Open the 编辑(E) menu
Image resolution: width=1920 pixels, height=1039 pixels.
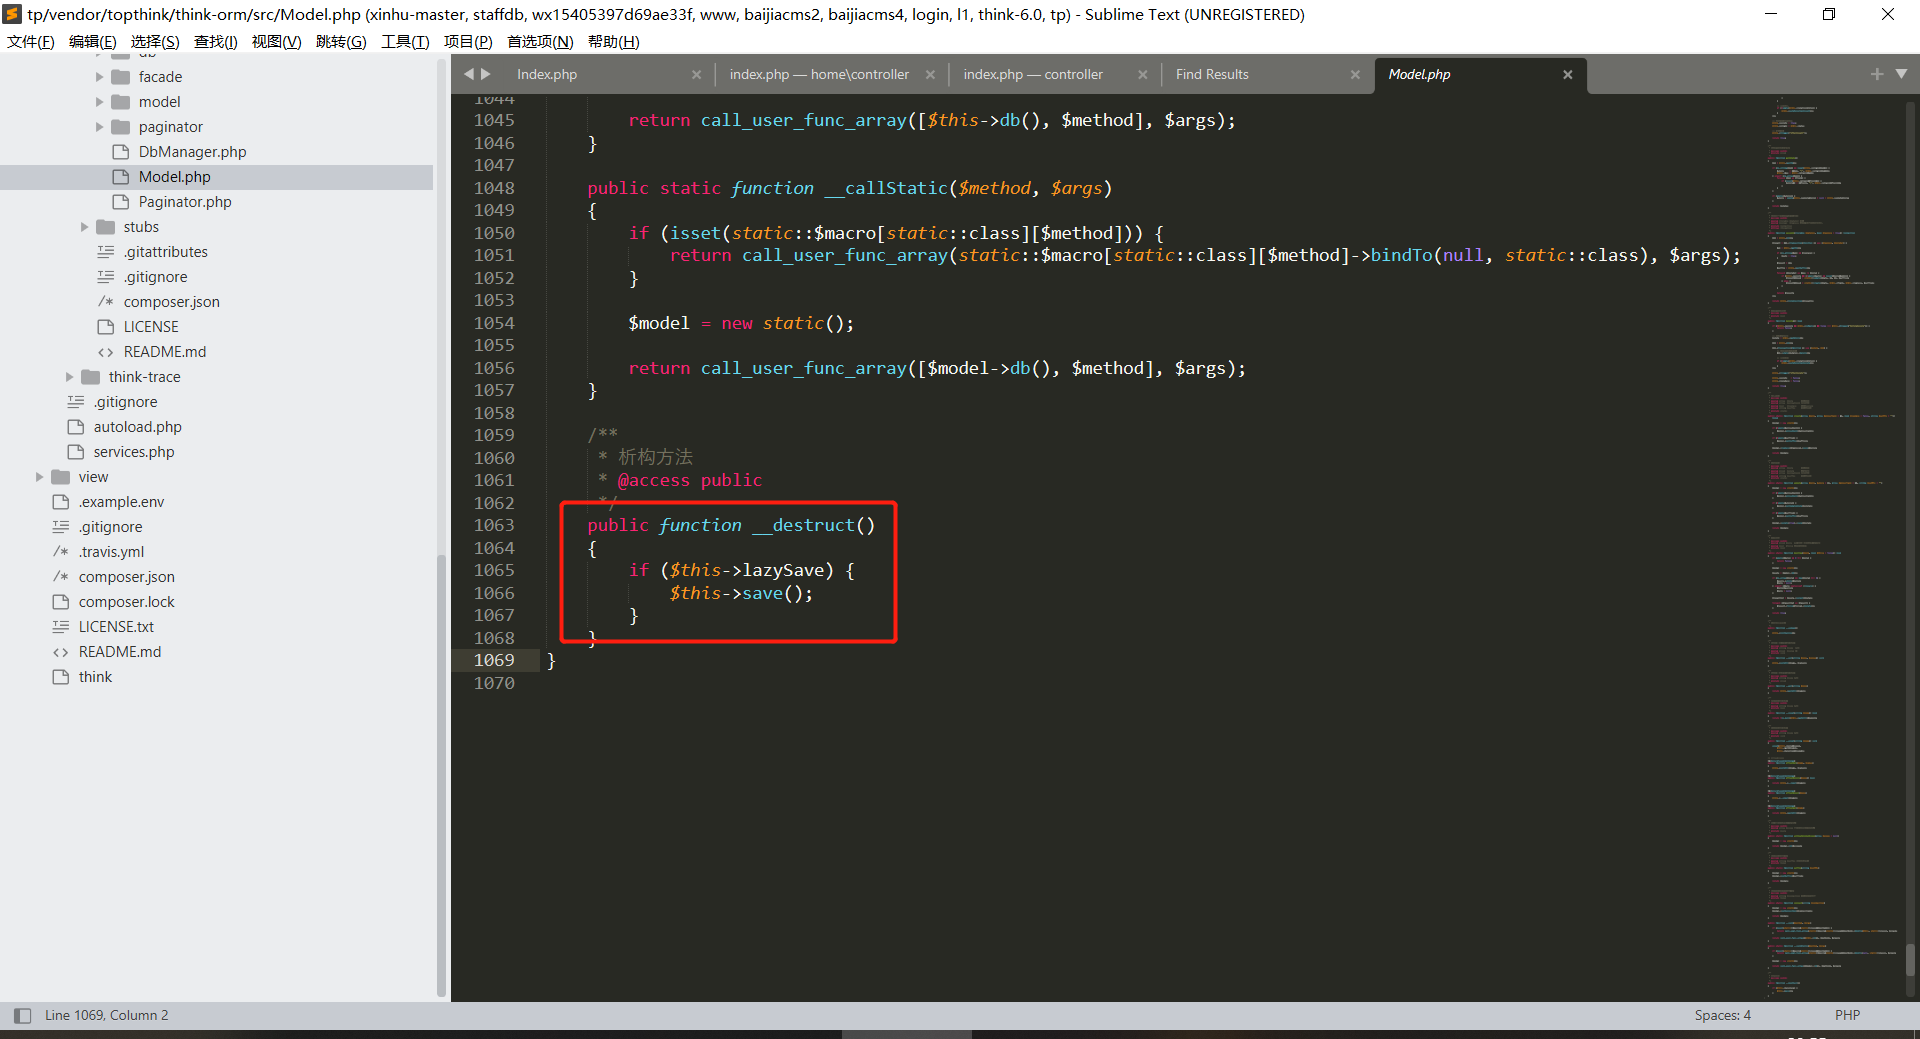coord(93,41)
